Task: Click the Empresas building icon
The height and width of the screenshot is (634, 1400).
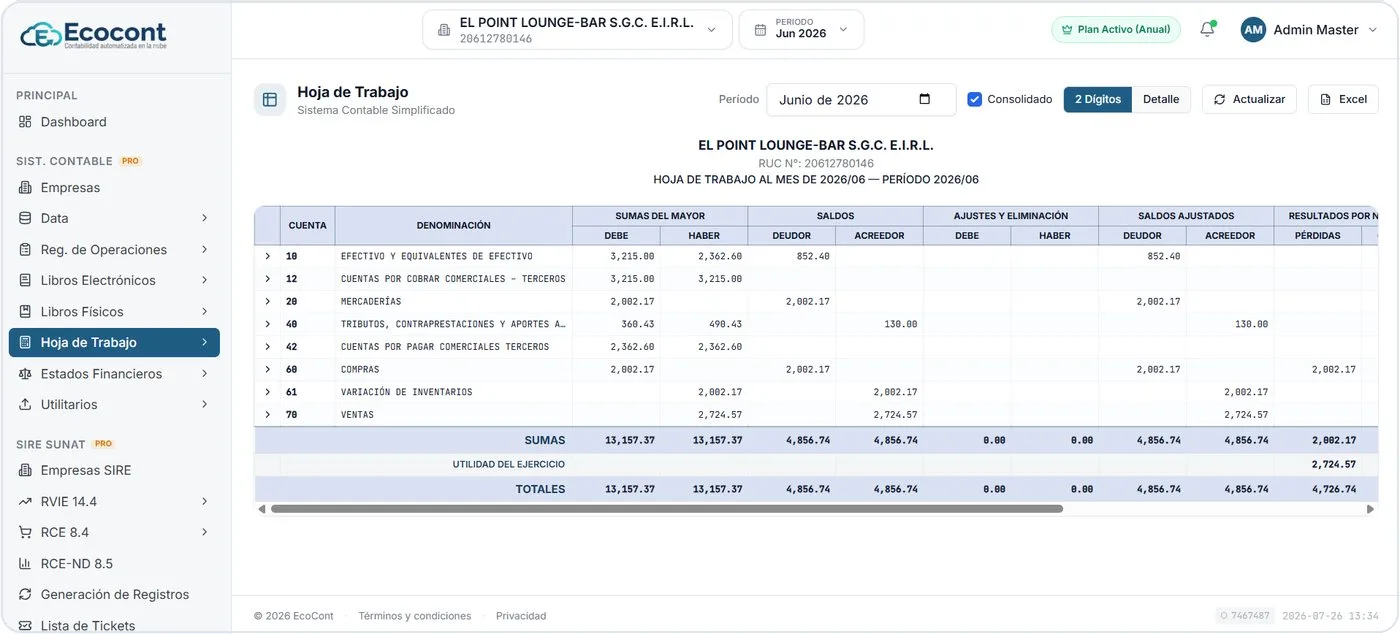Action: tap(25, 188)
